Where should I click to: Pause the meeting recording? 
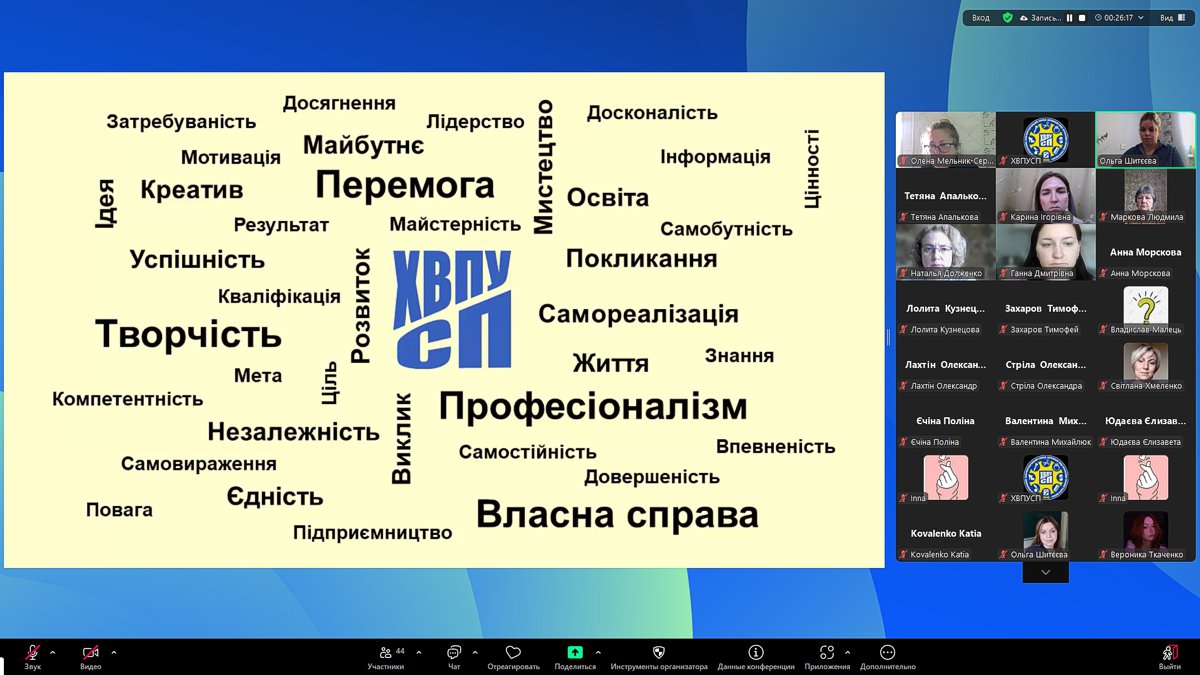[x=1069, y=18]
